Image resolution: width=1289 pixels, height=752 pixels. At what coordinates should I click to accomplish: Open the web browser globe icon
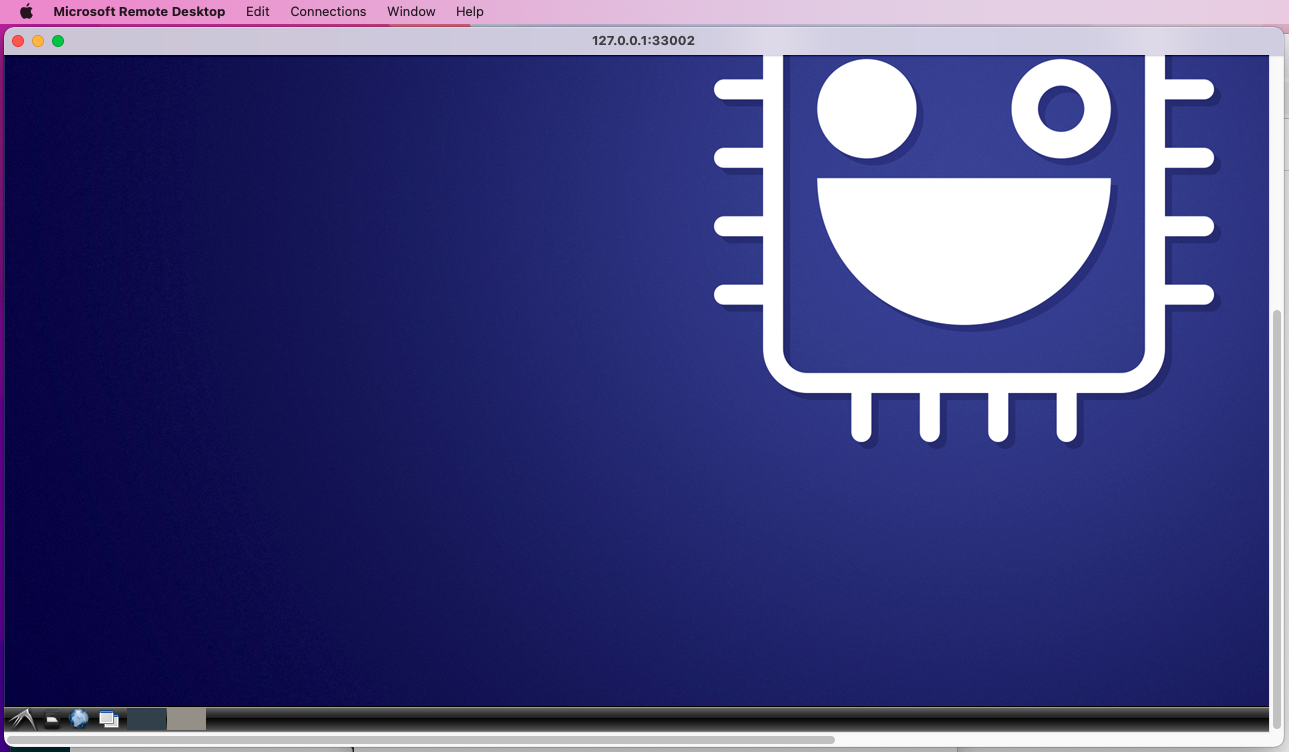click(79, 719)
